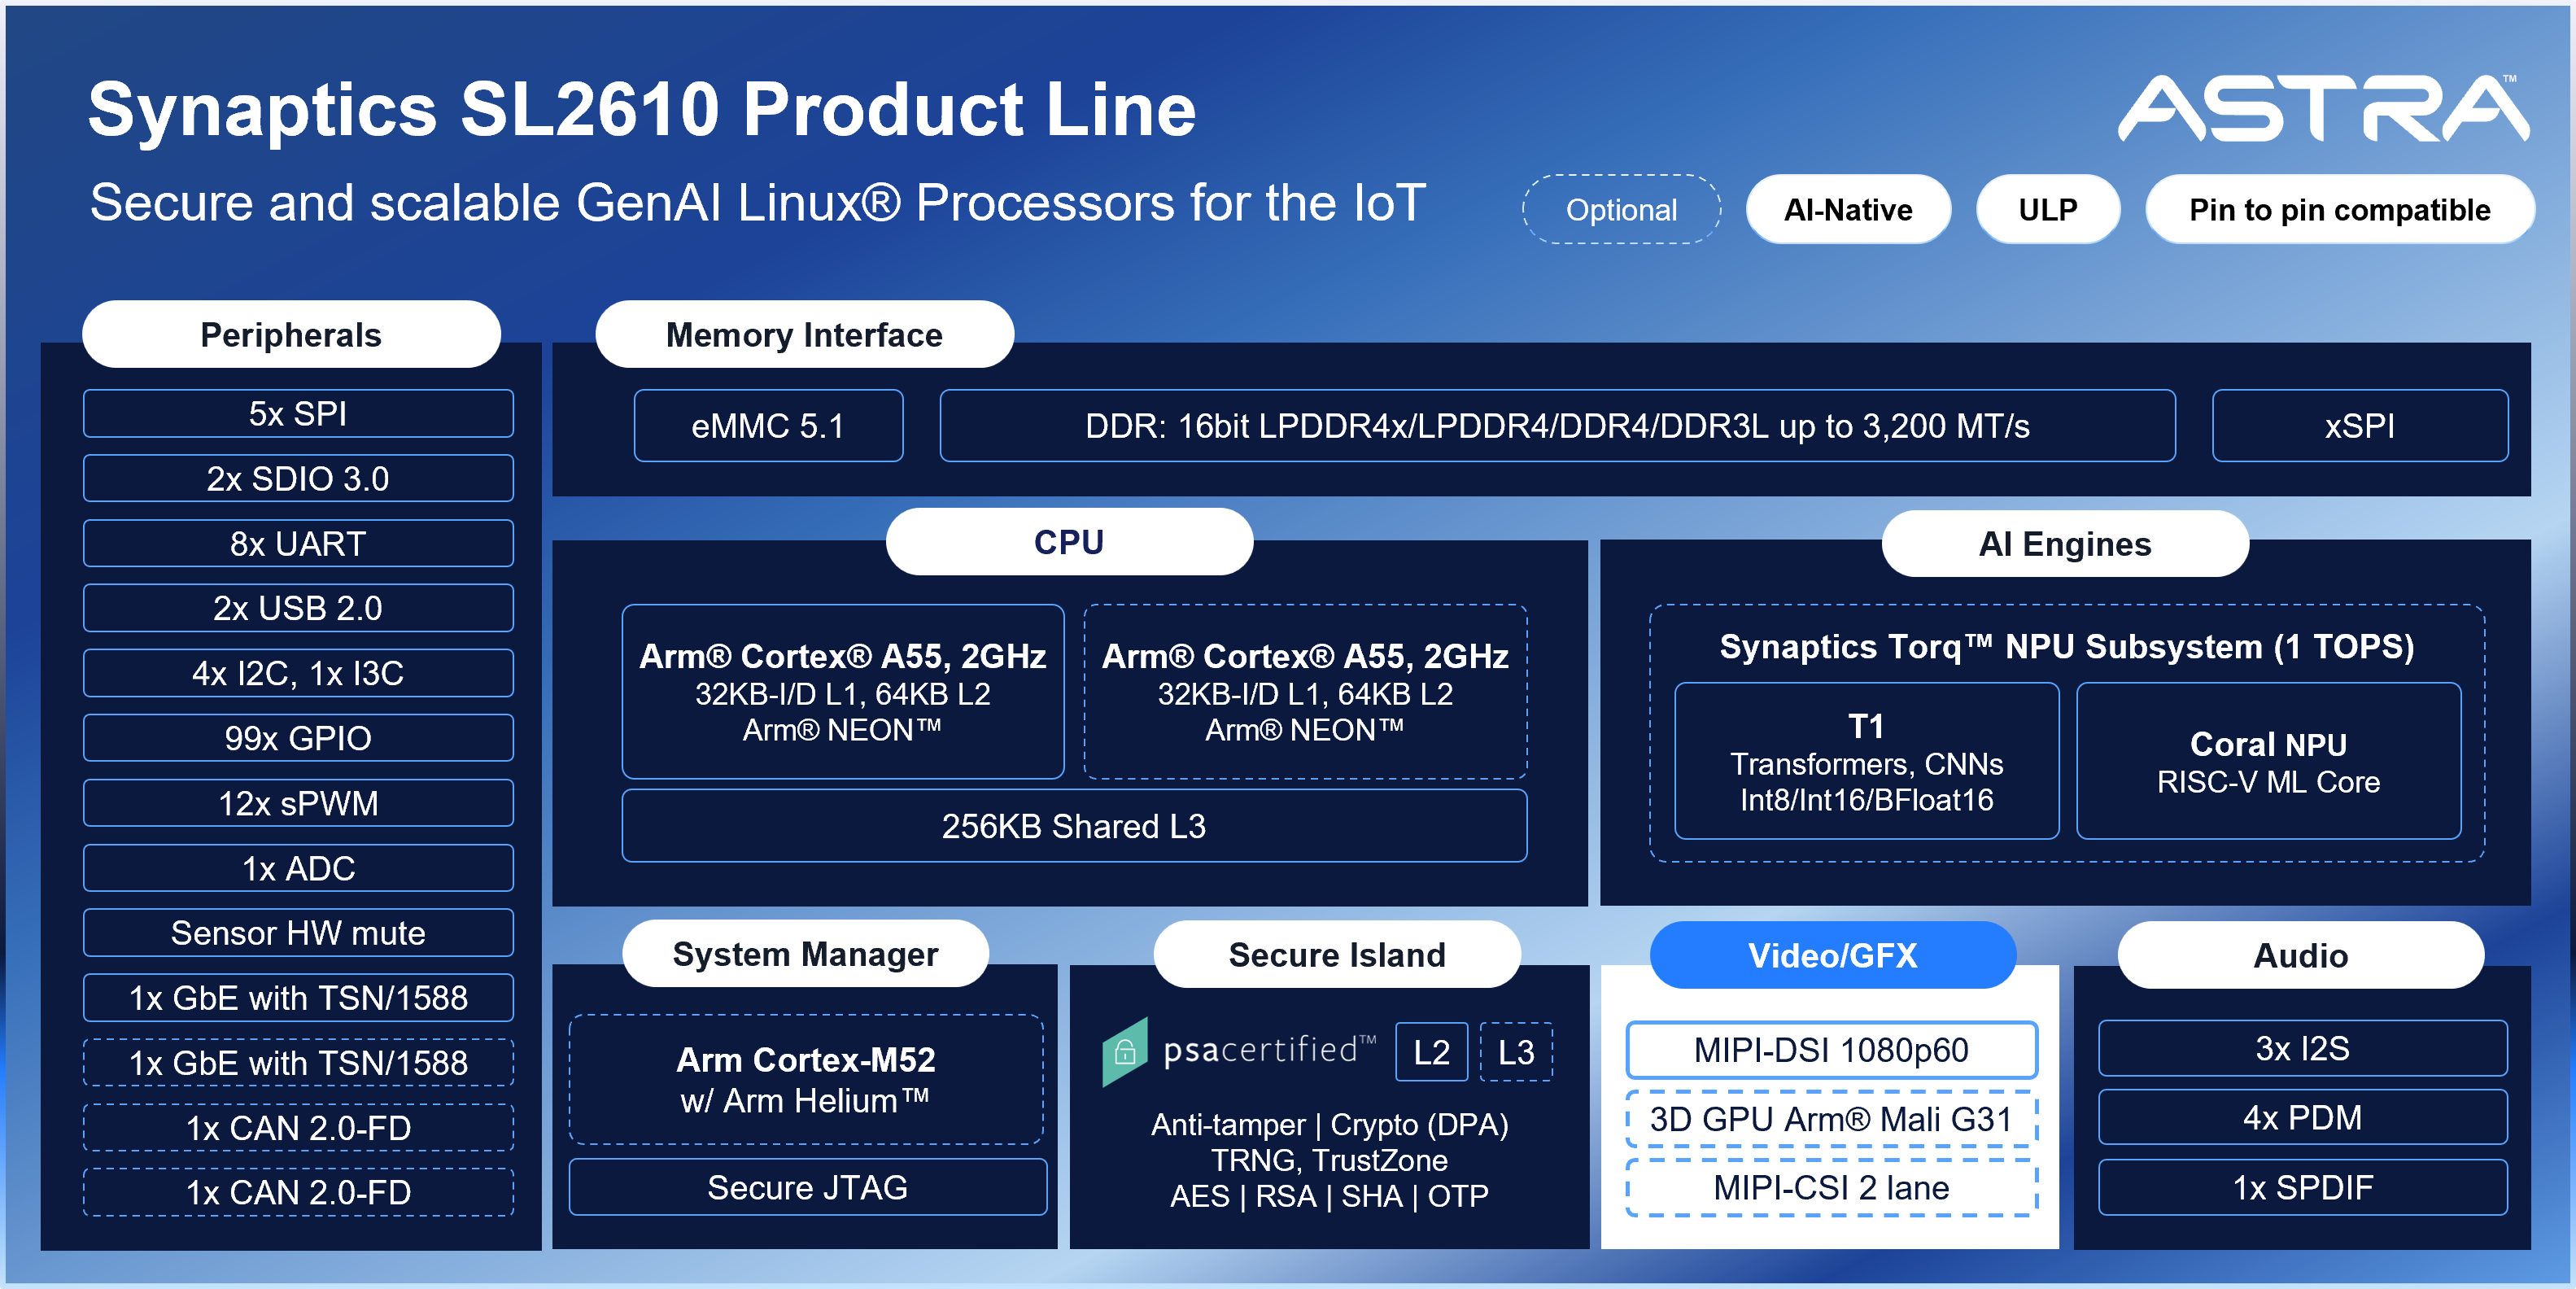Select the Memory Interface header
Screen dimensions: 2576x1289
[x=804, y=335]
